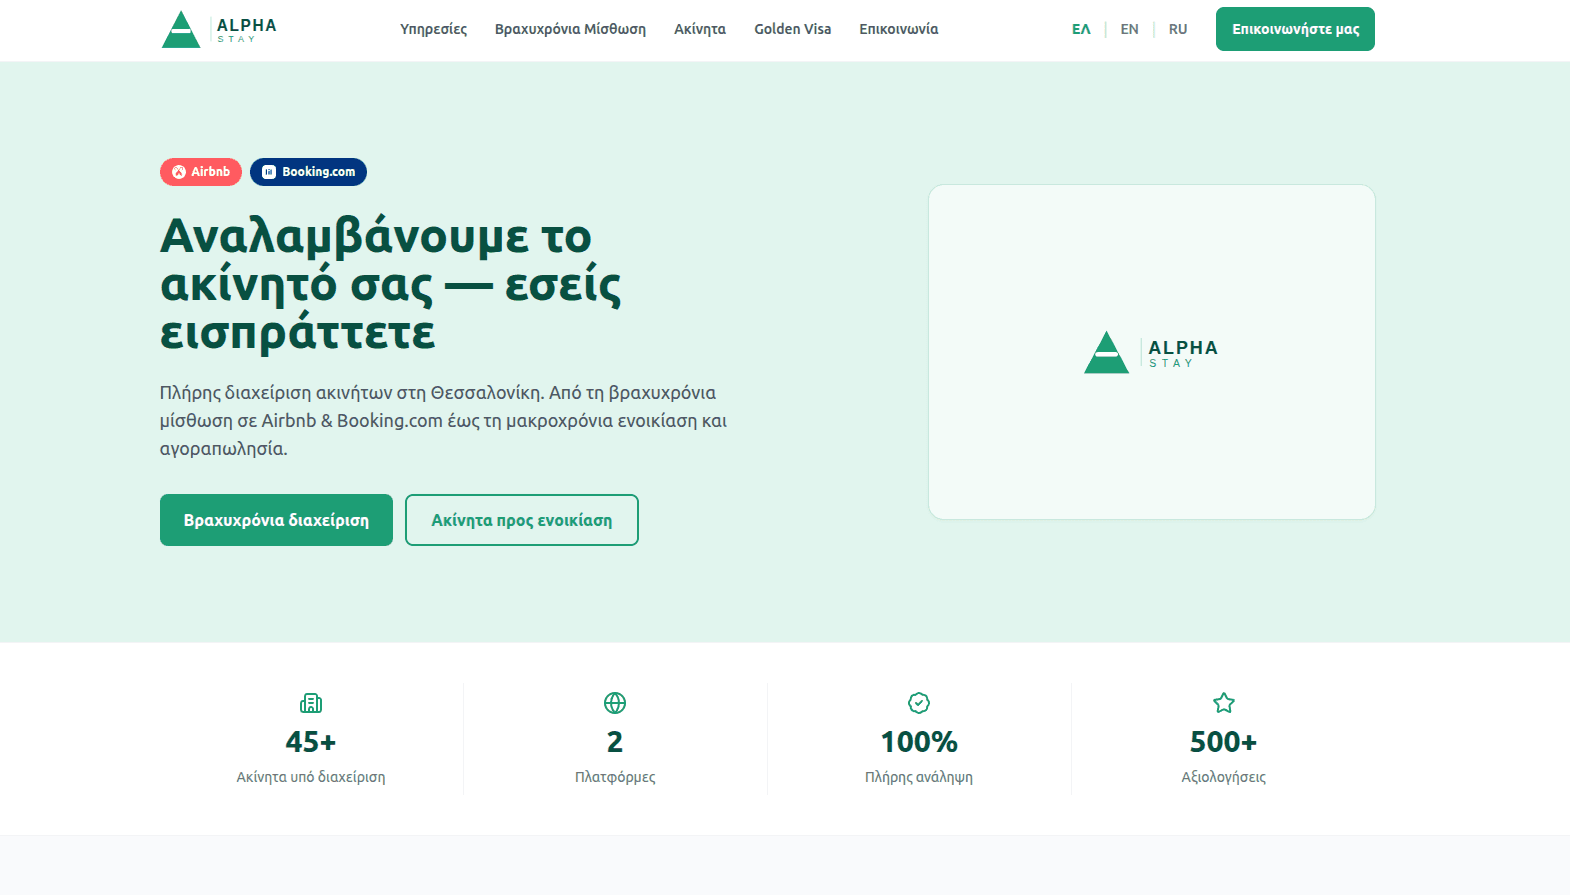Go to the Ακίνητα page
Screen dimensions: 1570x895
point(700,29)
